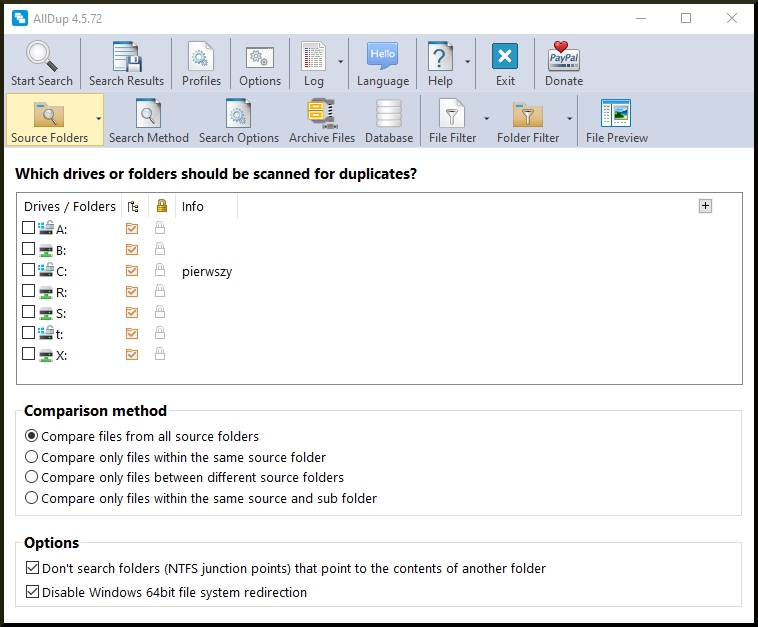
Task: Expand the Folder Filter dropdown arrow
Action: [569, 118]
